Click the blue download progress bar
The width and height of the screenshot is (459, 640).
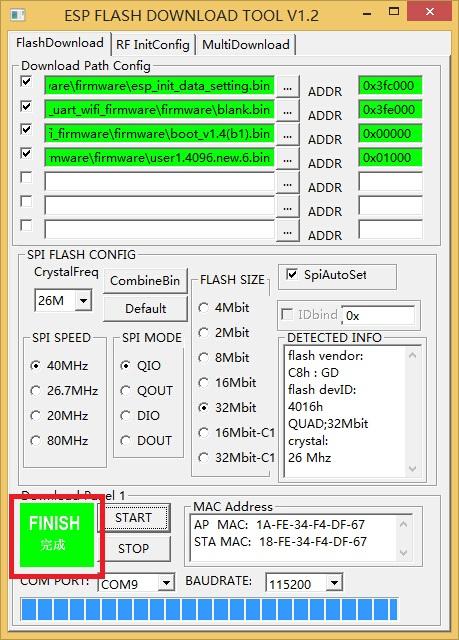pyautogui.click(x=209, y=610)
